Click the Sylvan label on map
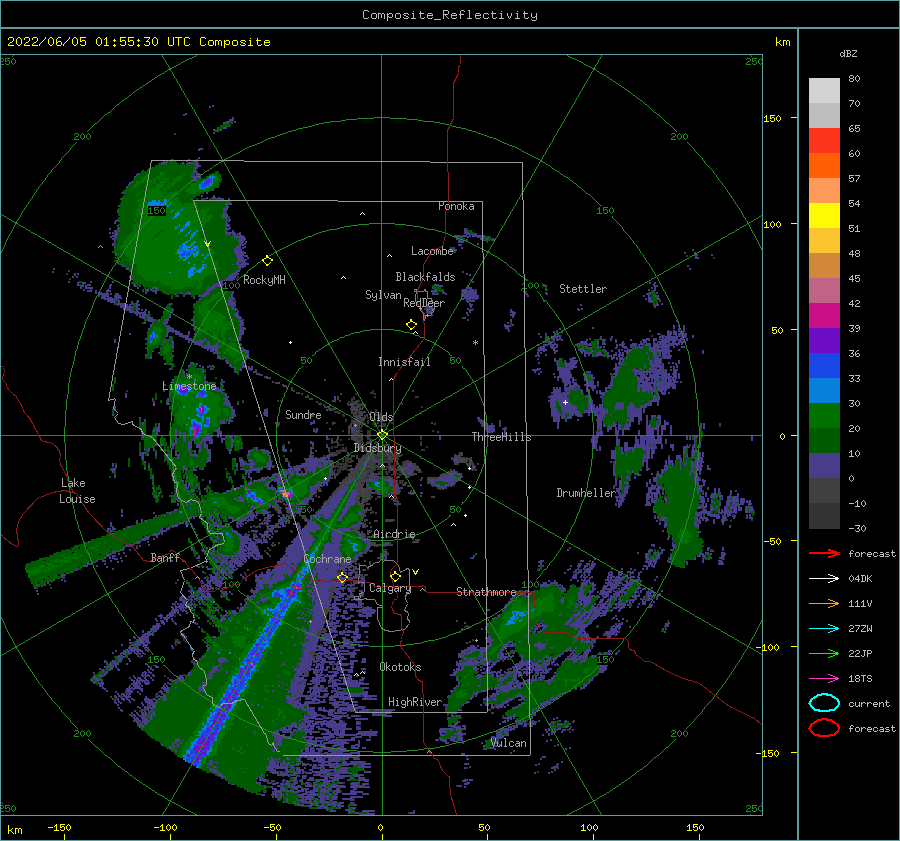900x841 pixels. coord(383,295)
